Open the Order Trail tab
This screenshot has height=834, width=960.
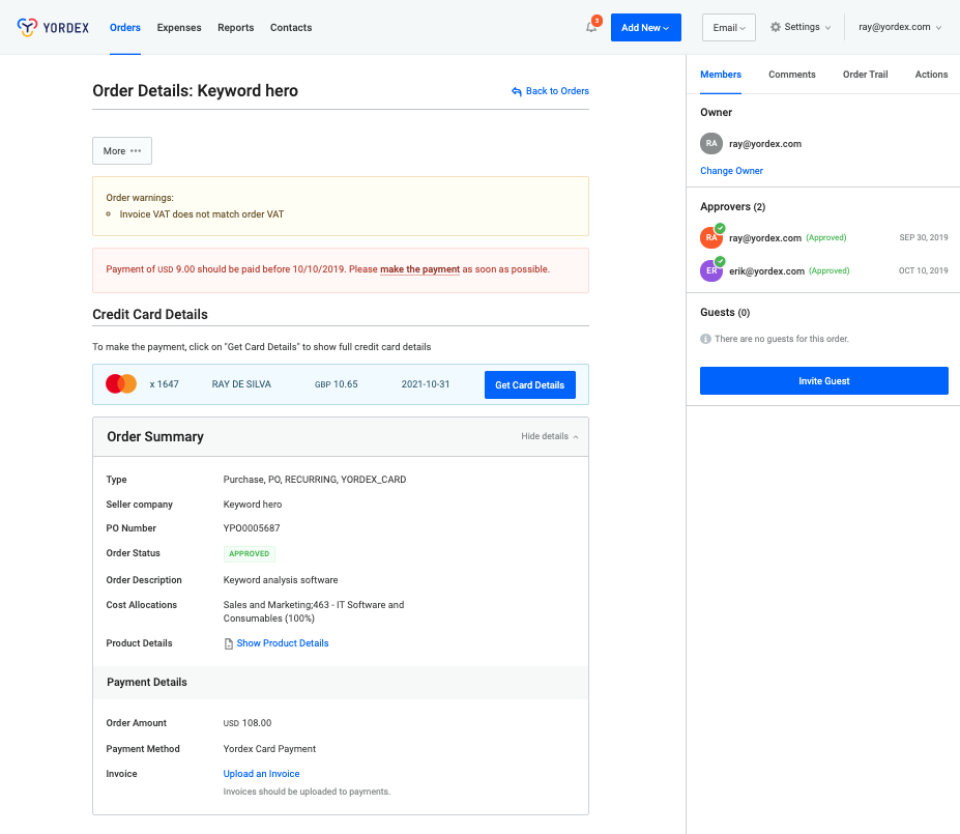[x=865, y=74]
